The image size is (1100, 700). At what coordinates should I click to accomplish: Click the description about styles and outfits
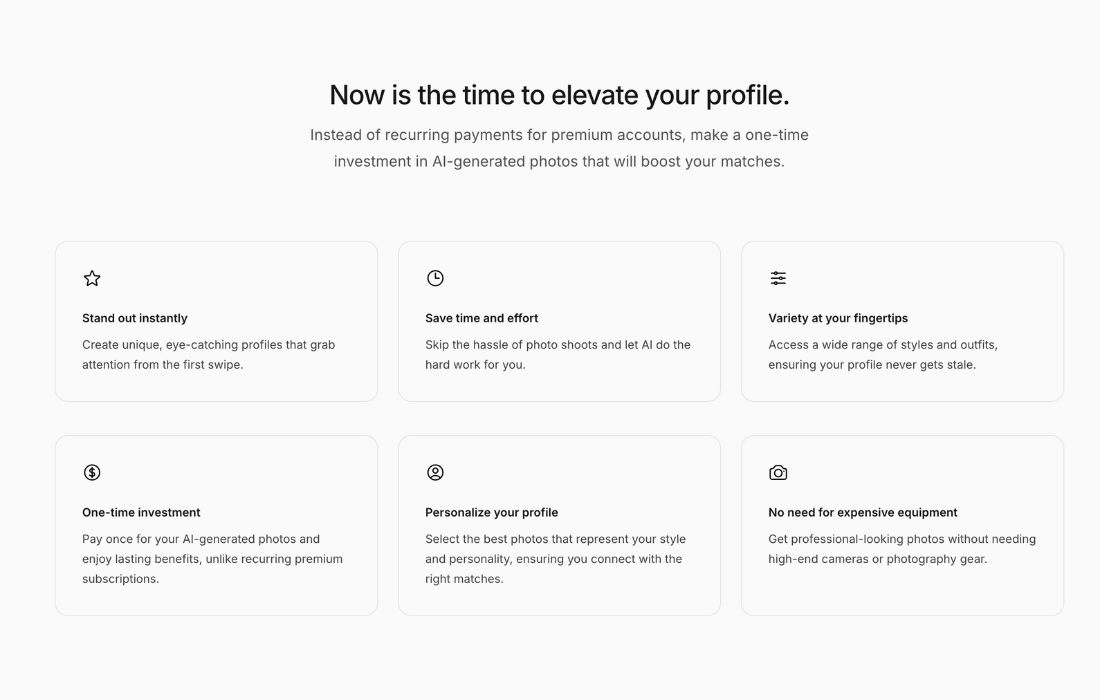pos(882,354)
